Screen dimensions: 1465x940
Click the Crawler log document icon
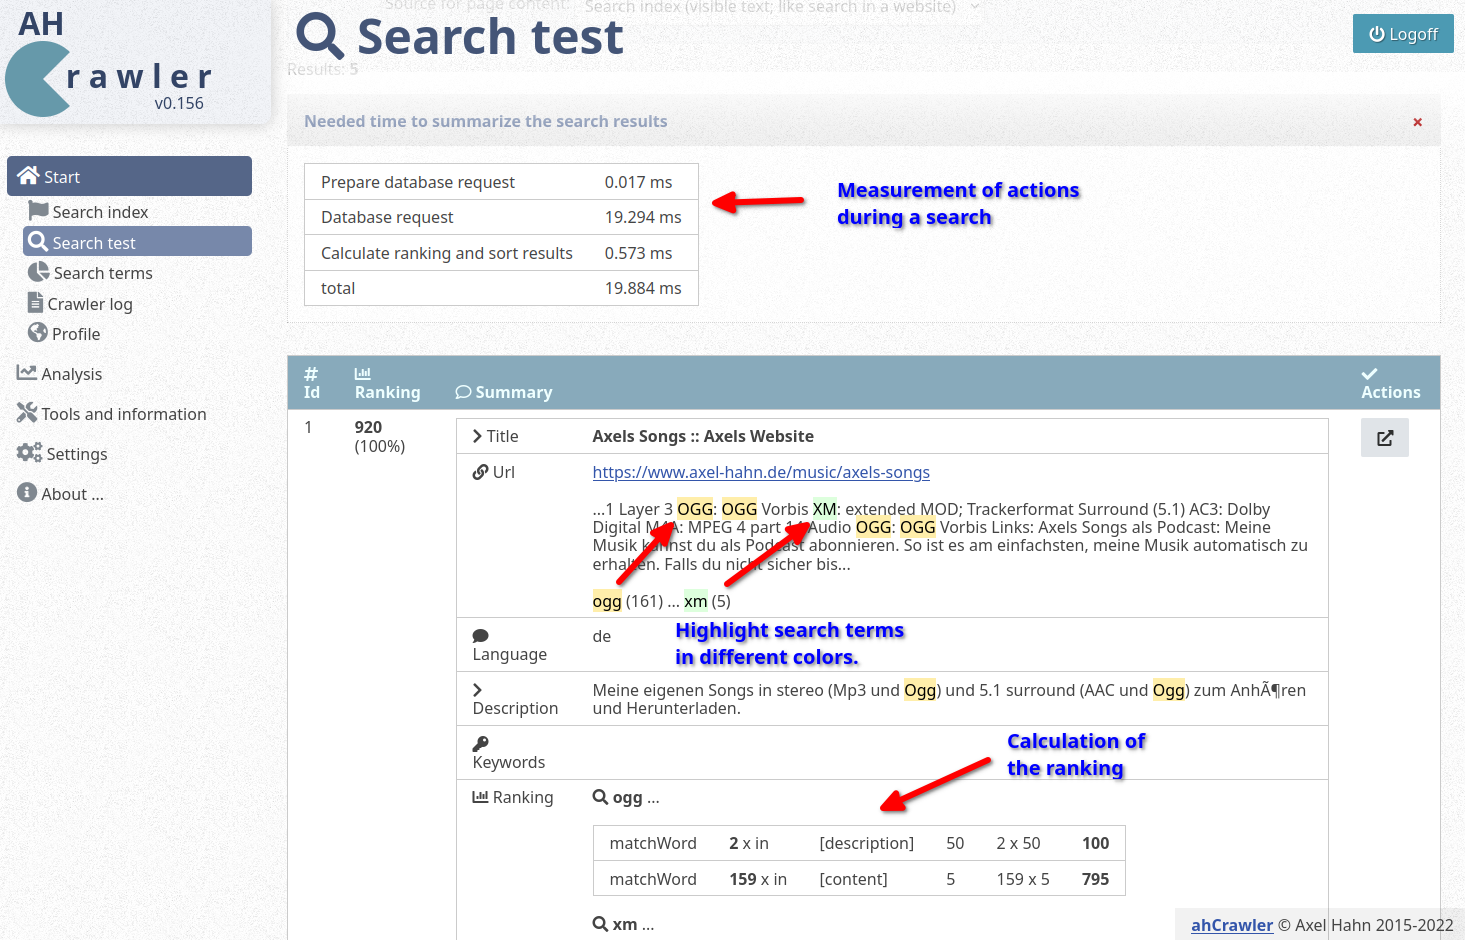pos(36,303)
